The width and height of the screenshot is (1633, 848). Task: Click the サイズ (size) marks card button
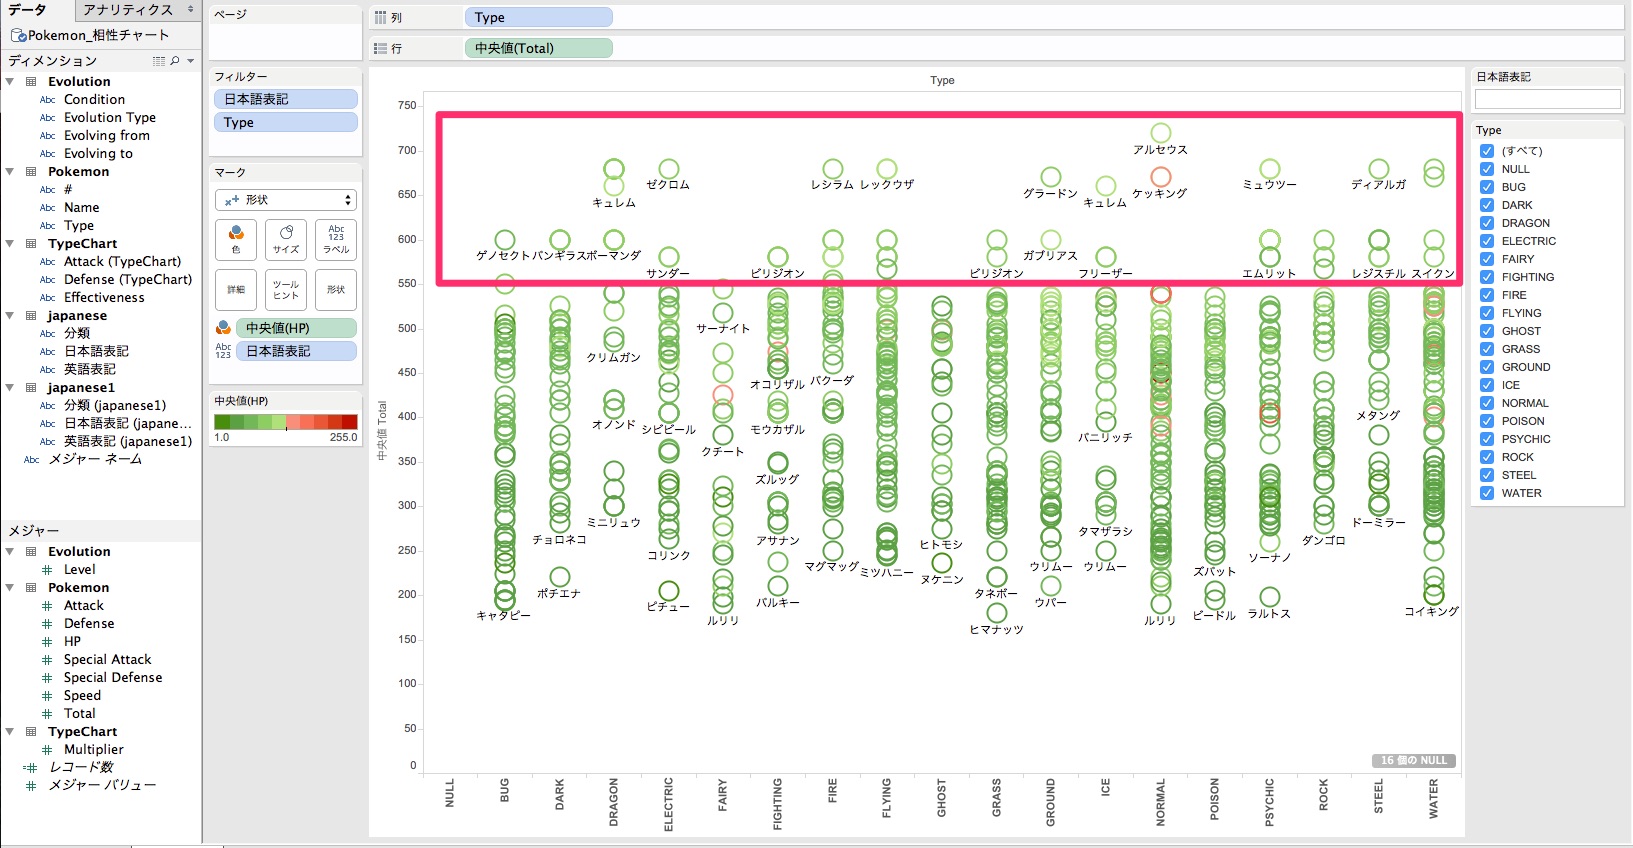click(286, 239)
